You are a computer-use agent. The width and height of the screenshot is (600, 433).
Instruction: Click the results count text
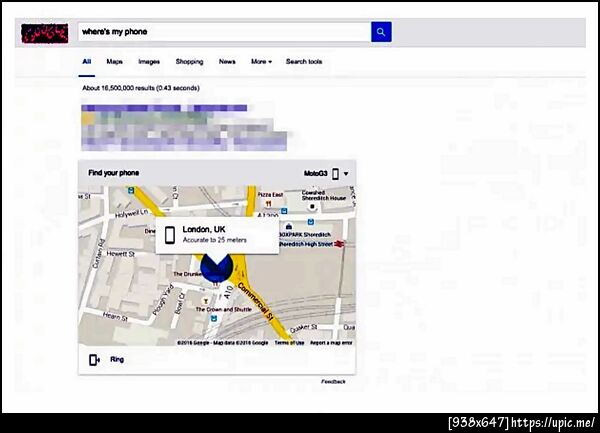click(x=141, y=88)
